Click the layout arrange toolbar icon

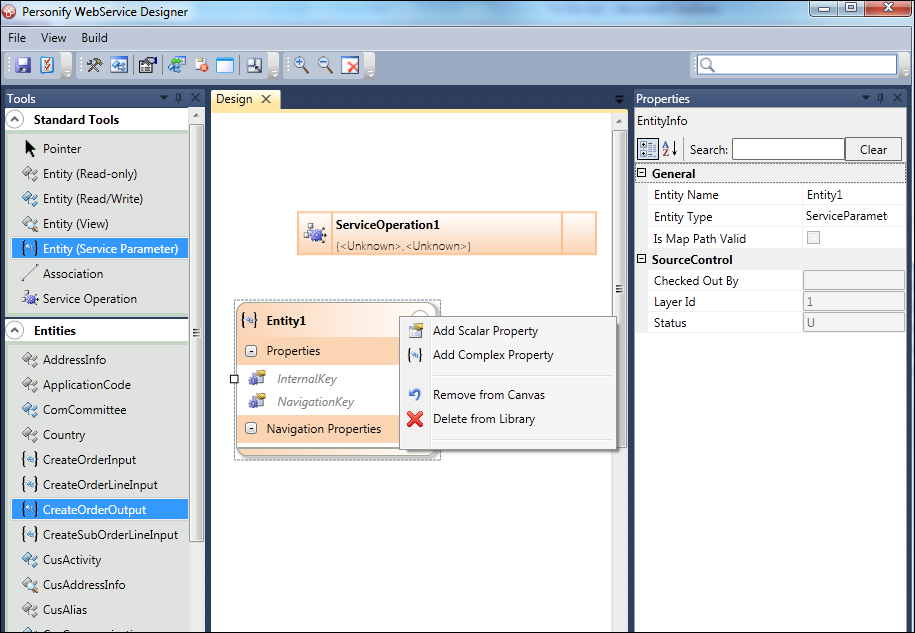(x=254, y=65)
